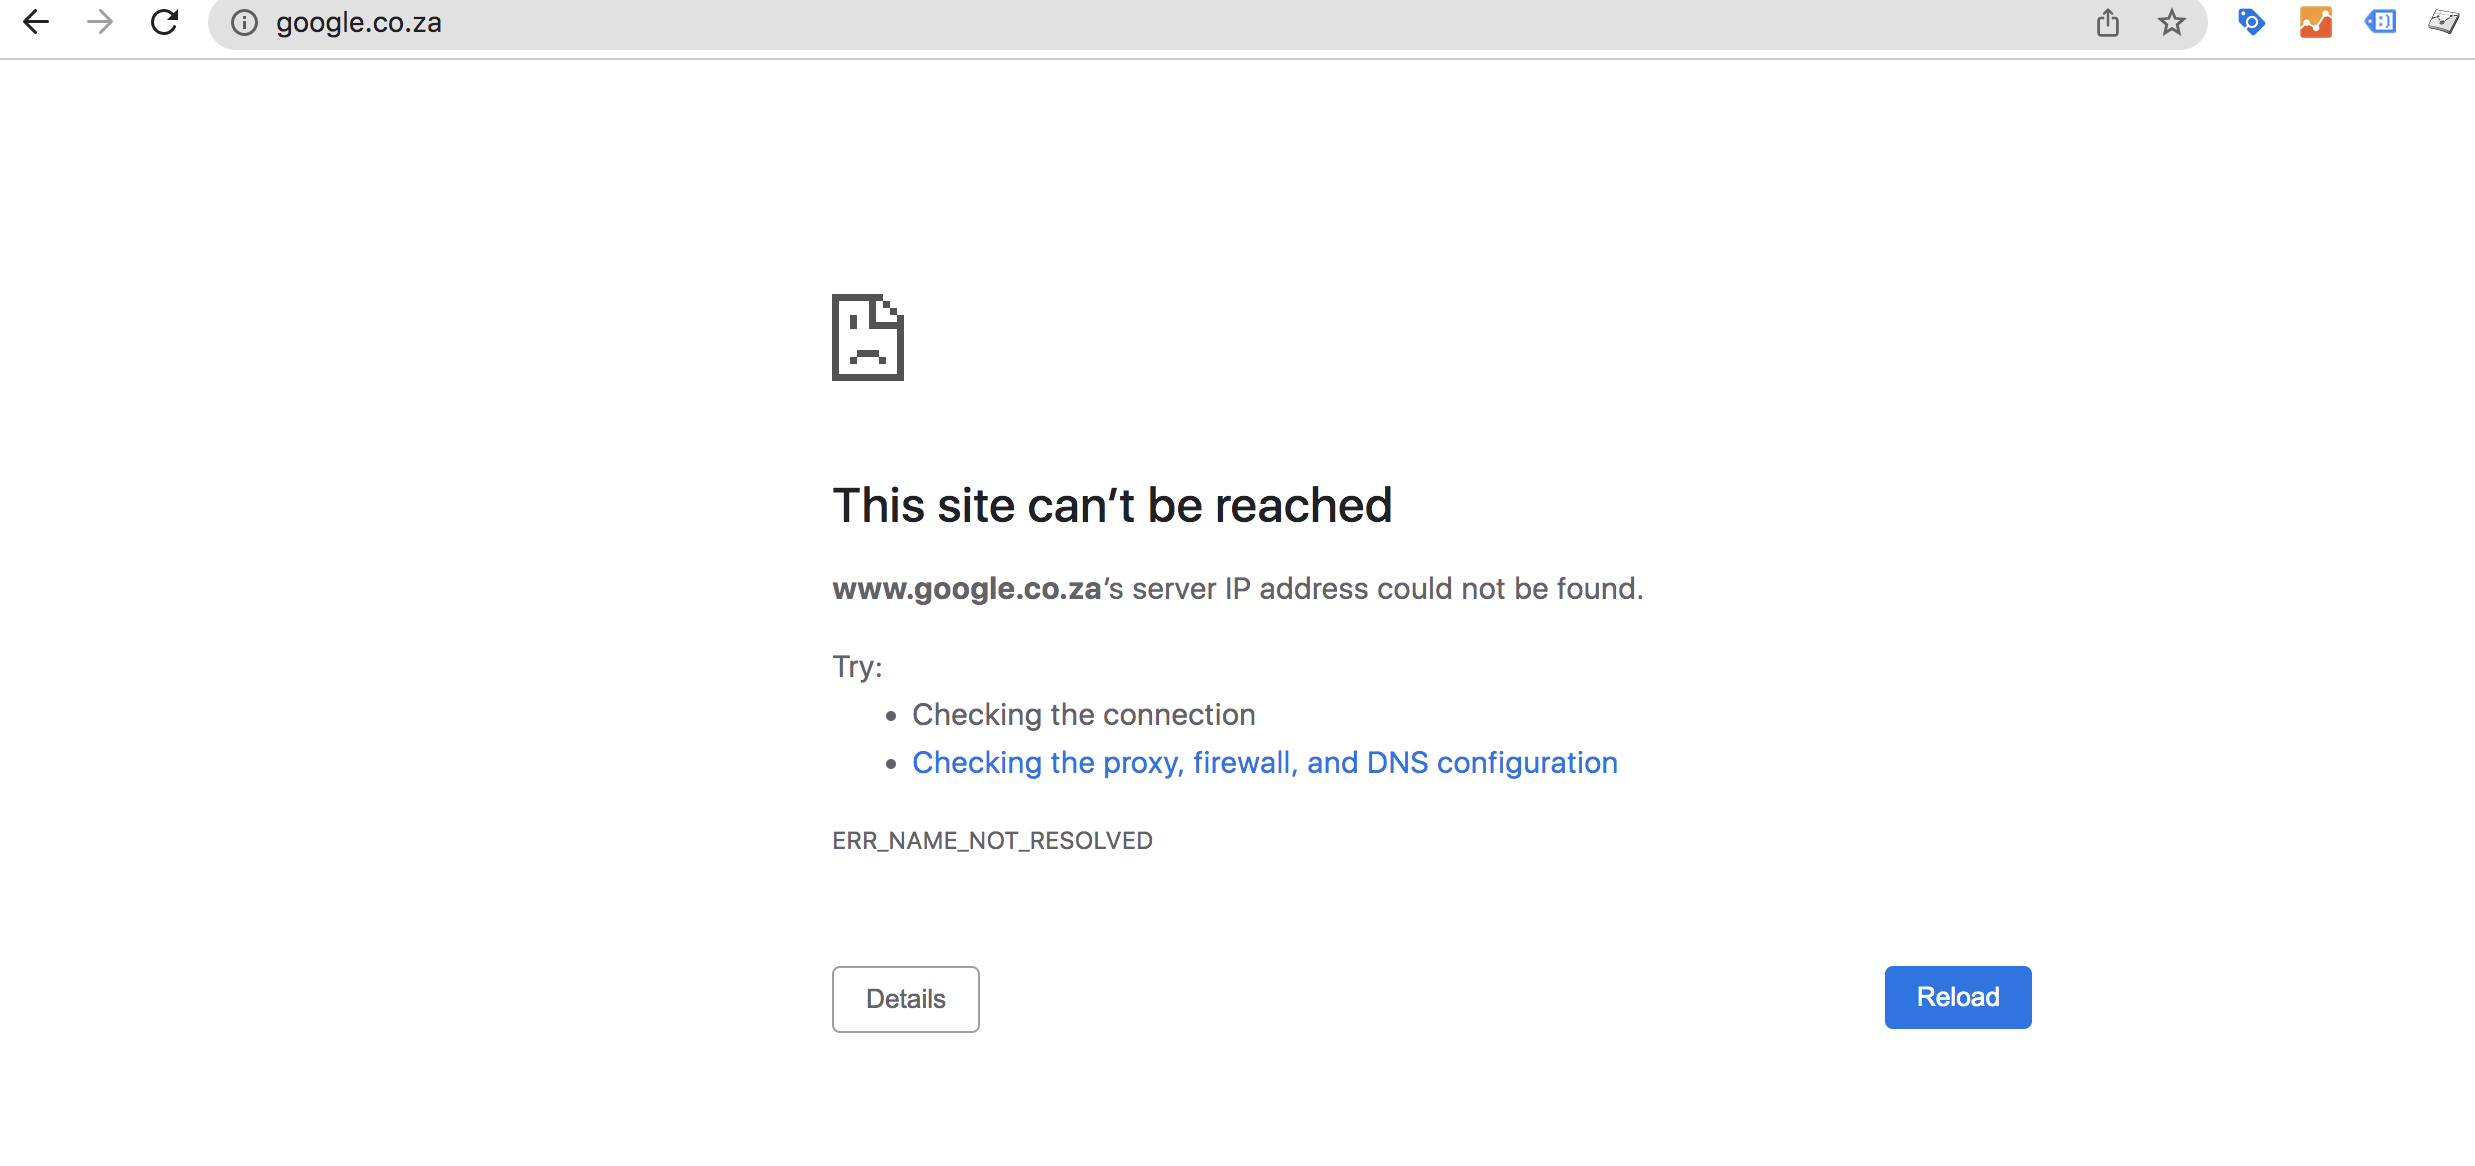Click the Details button
Viewport: 2475px width, 1166px height.
point(905,998)
